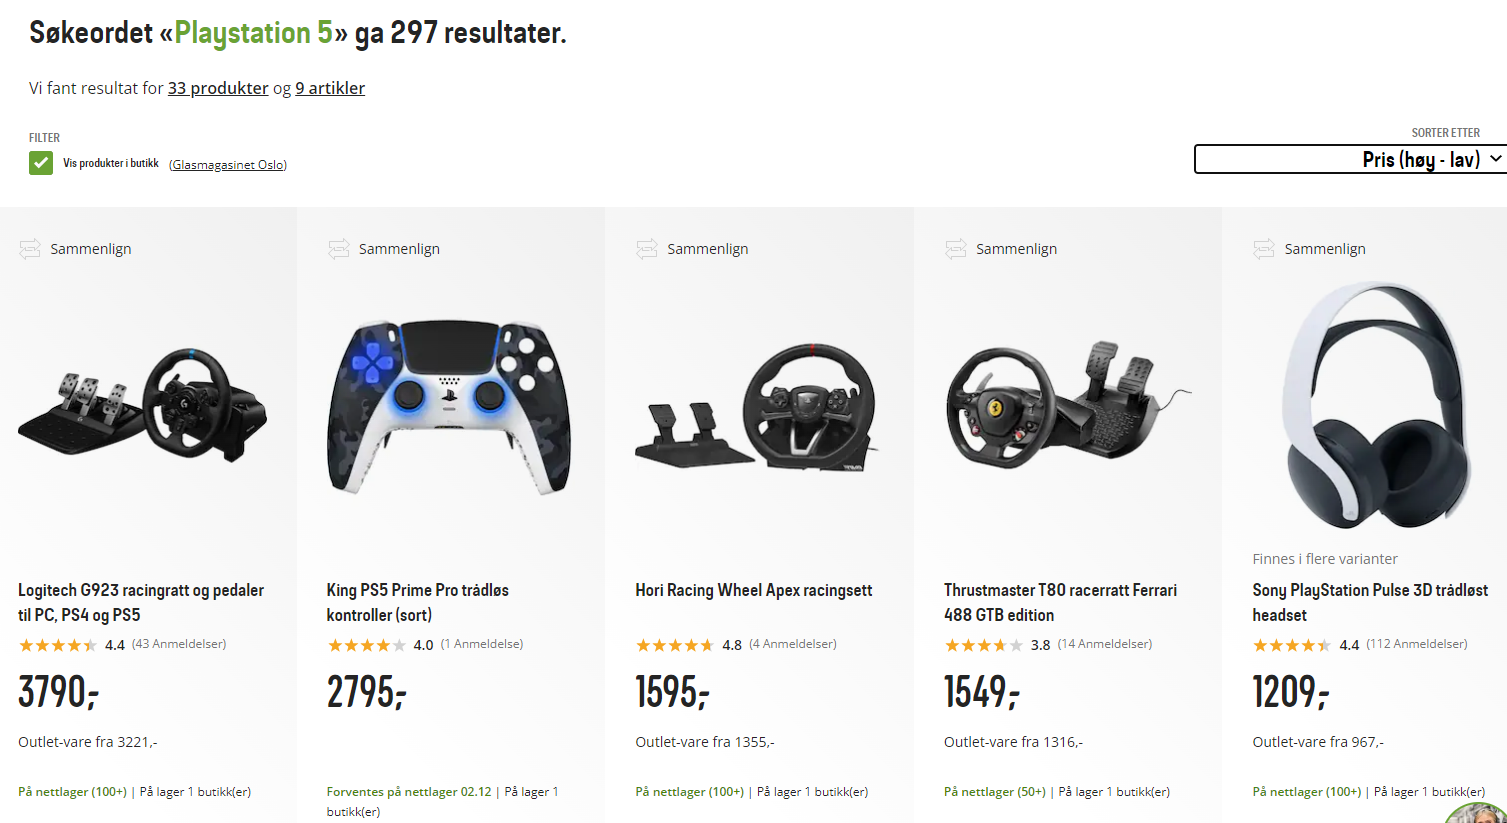Click compare icon for King PS5 controller
This screenshot has width=1507, height=823.
[339, 249]
